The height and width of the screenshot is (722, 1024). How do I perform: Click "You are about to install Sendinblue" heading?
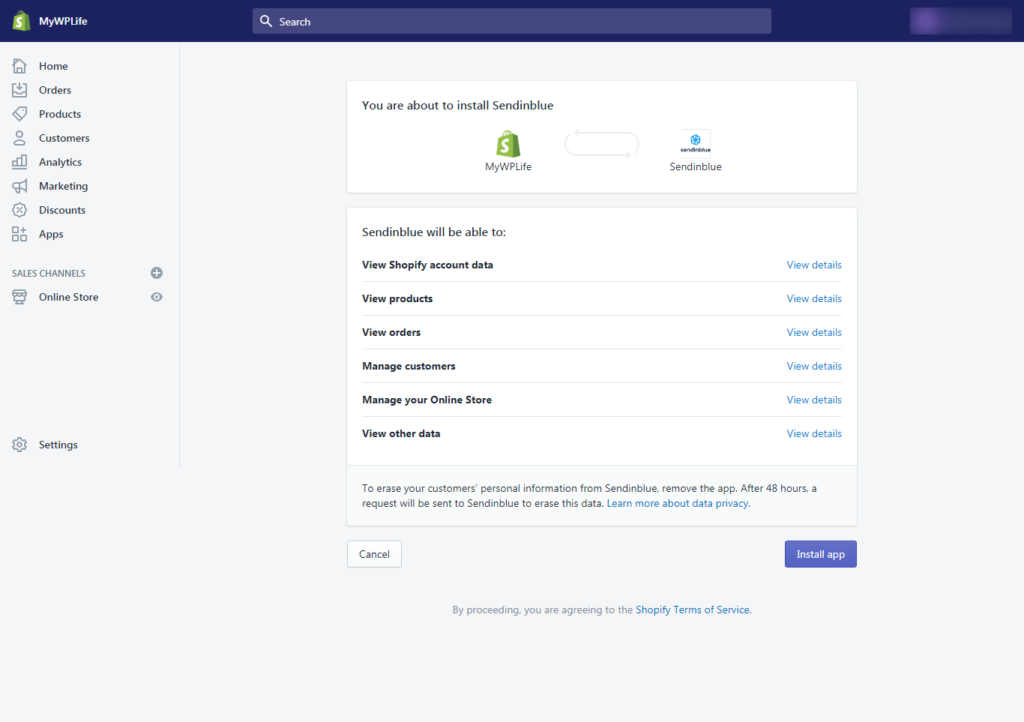tap(458, 105)
